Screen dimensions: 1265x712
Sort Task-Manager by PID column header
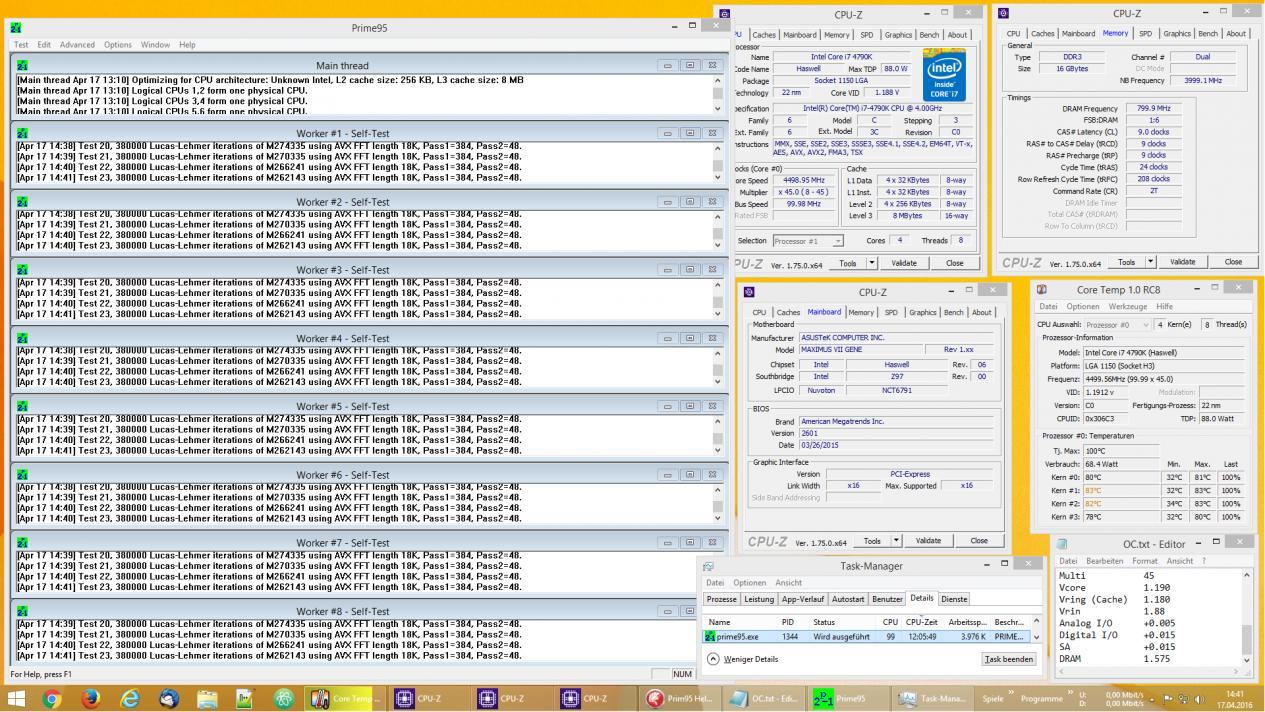[x=787, y=622]
